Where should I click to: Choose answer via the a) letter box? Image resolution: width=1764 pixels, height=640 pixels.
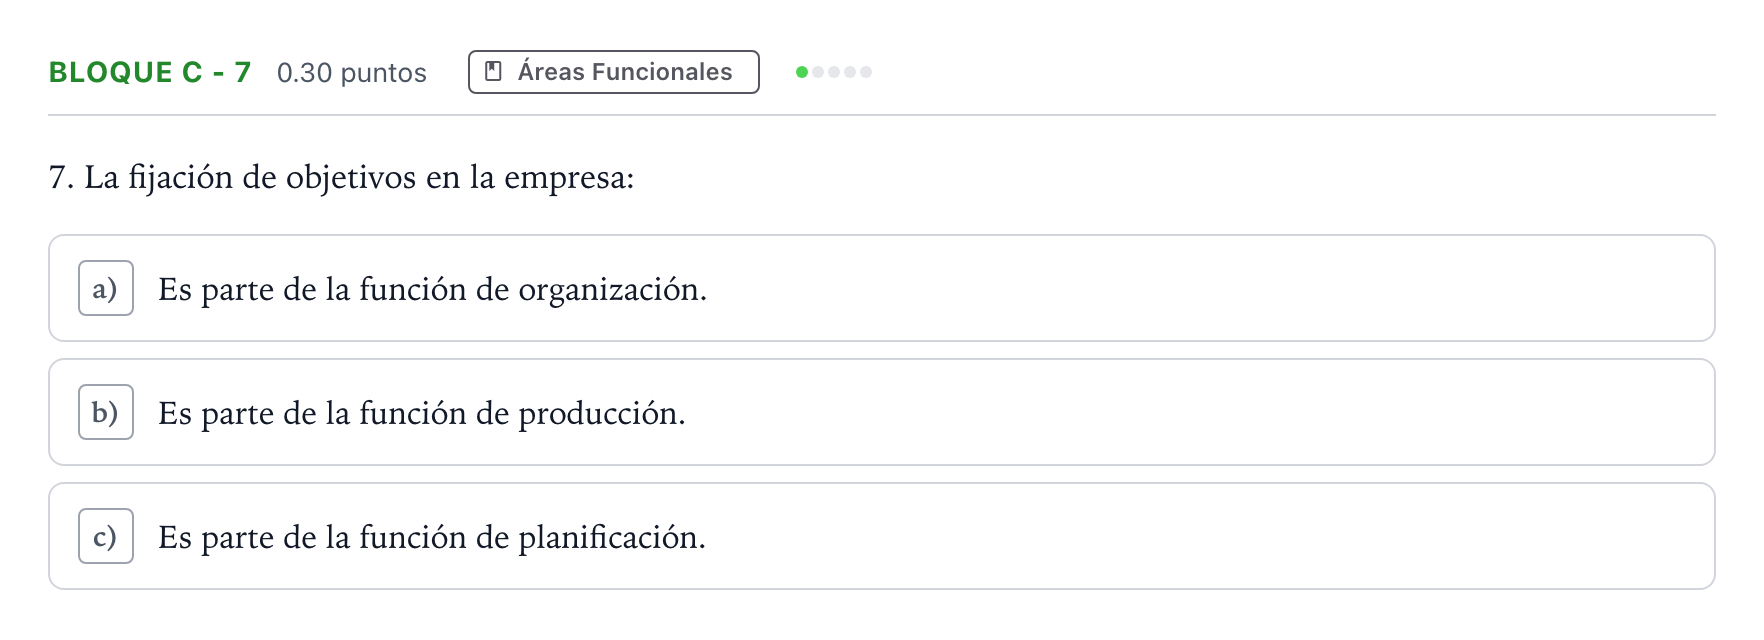click(106, 288)
